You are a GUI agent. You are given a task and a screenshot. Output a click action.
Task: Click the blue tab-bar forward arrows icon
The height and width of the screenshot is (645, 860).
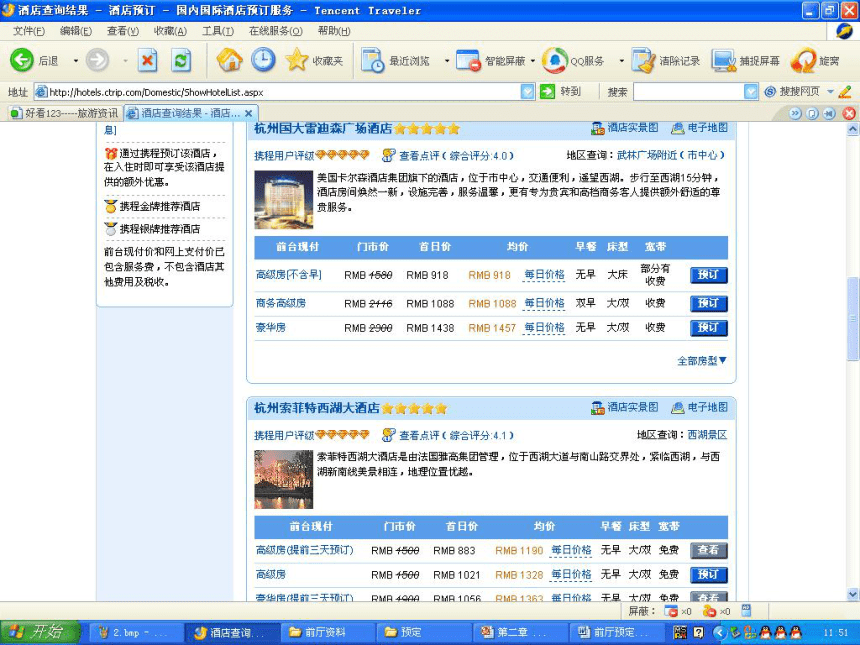795,114
